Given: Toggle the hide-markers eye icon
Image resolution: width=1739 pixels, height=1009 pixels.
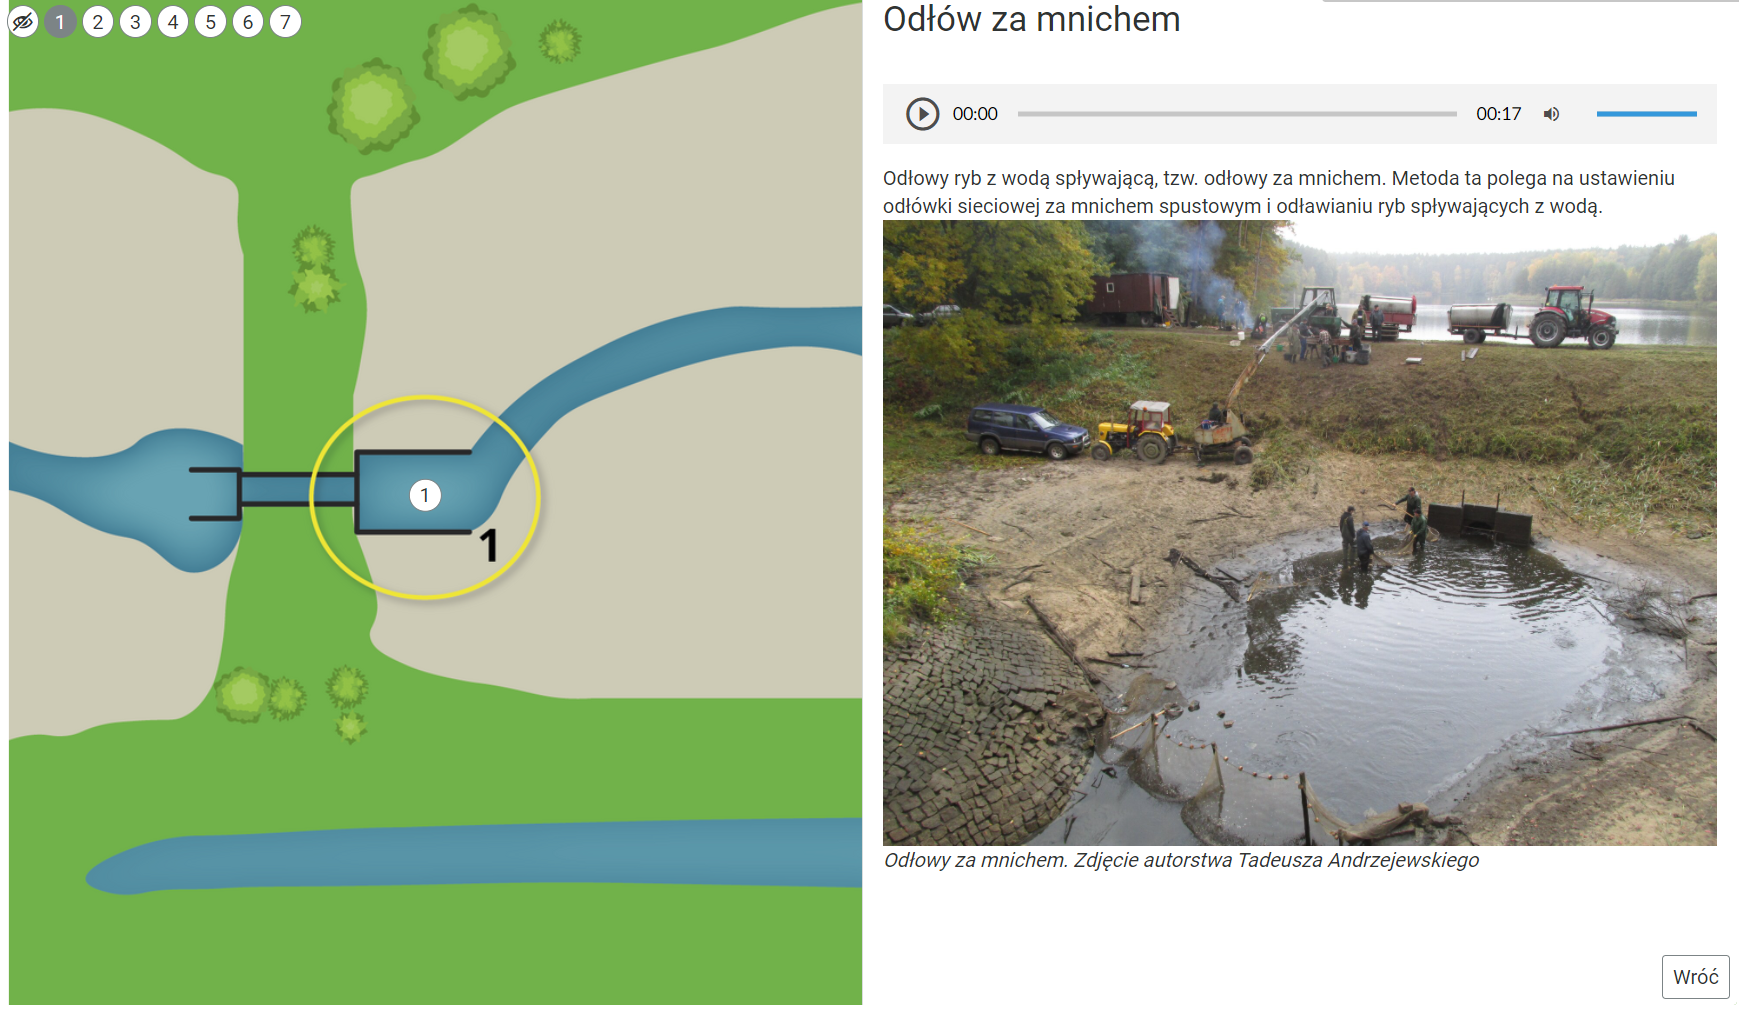Looking at the screenshot, I should point(23,21).
